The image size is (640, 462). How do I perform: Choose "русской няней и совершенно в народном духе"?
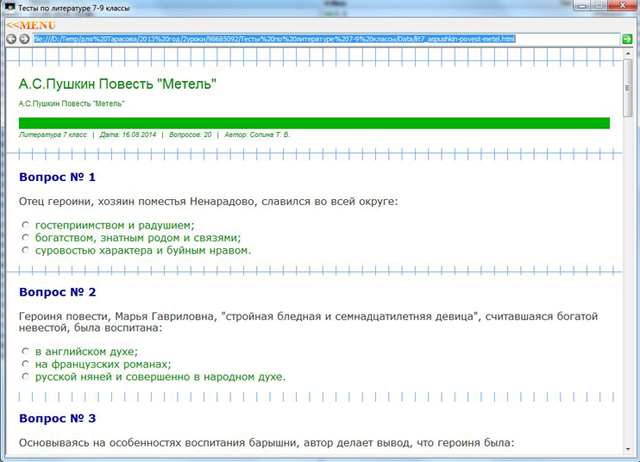click(25, 378)
